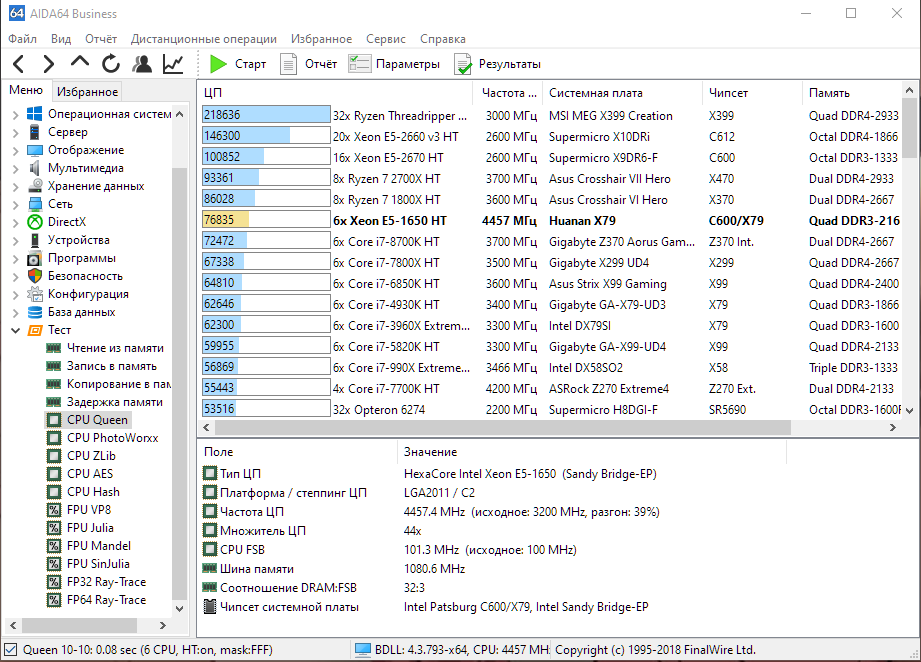Open the user management icon

pyautogui.click(x=142, y=63)
